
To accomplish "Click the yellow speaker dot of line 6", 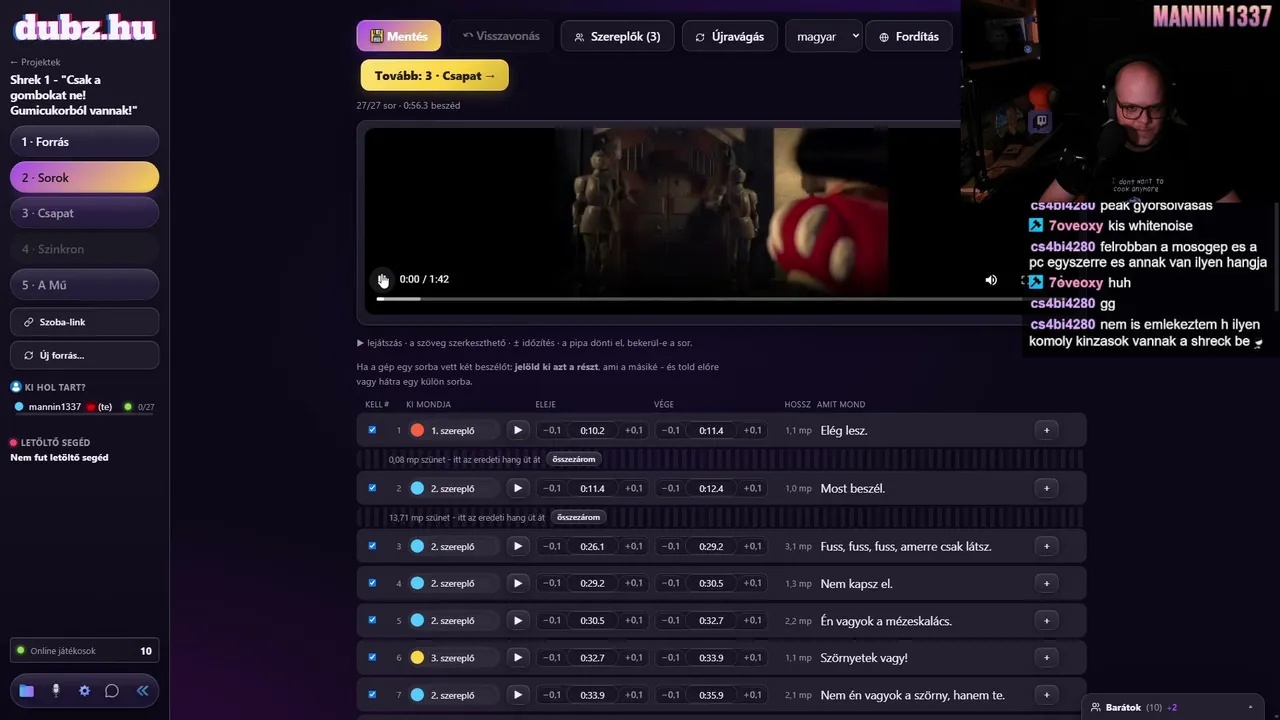I will 417,657.
